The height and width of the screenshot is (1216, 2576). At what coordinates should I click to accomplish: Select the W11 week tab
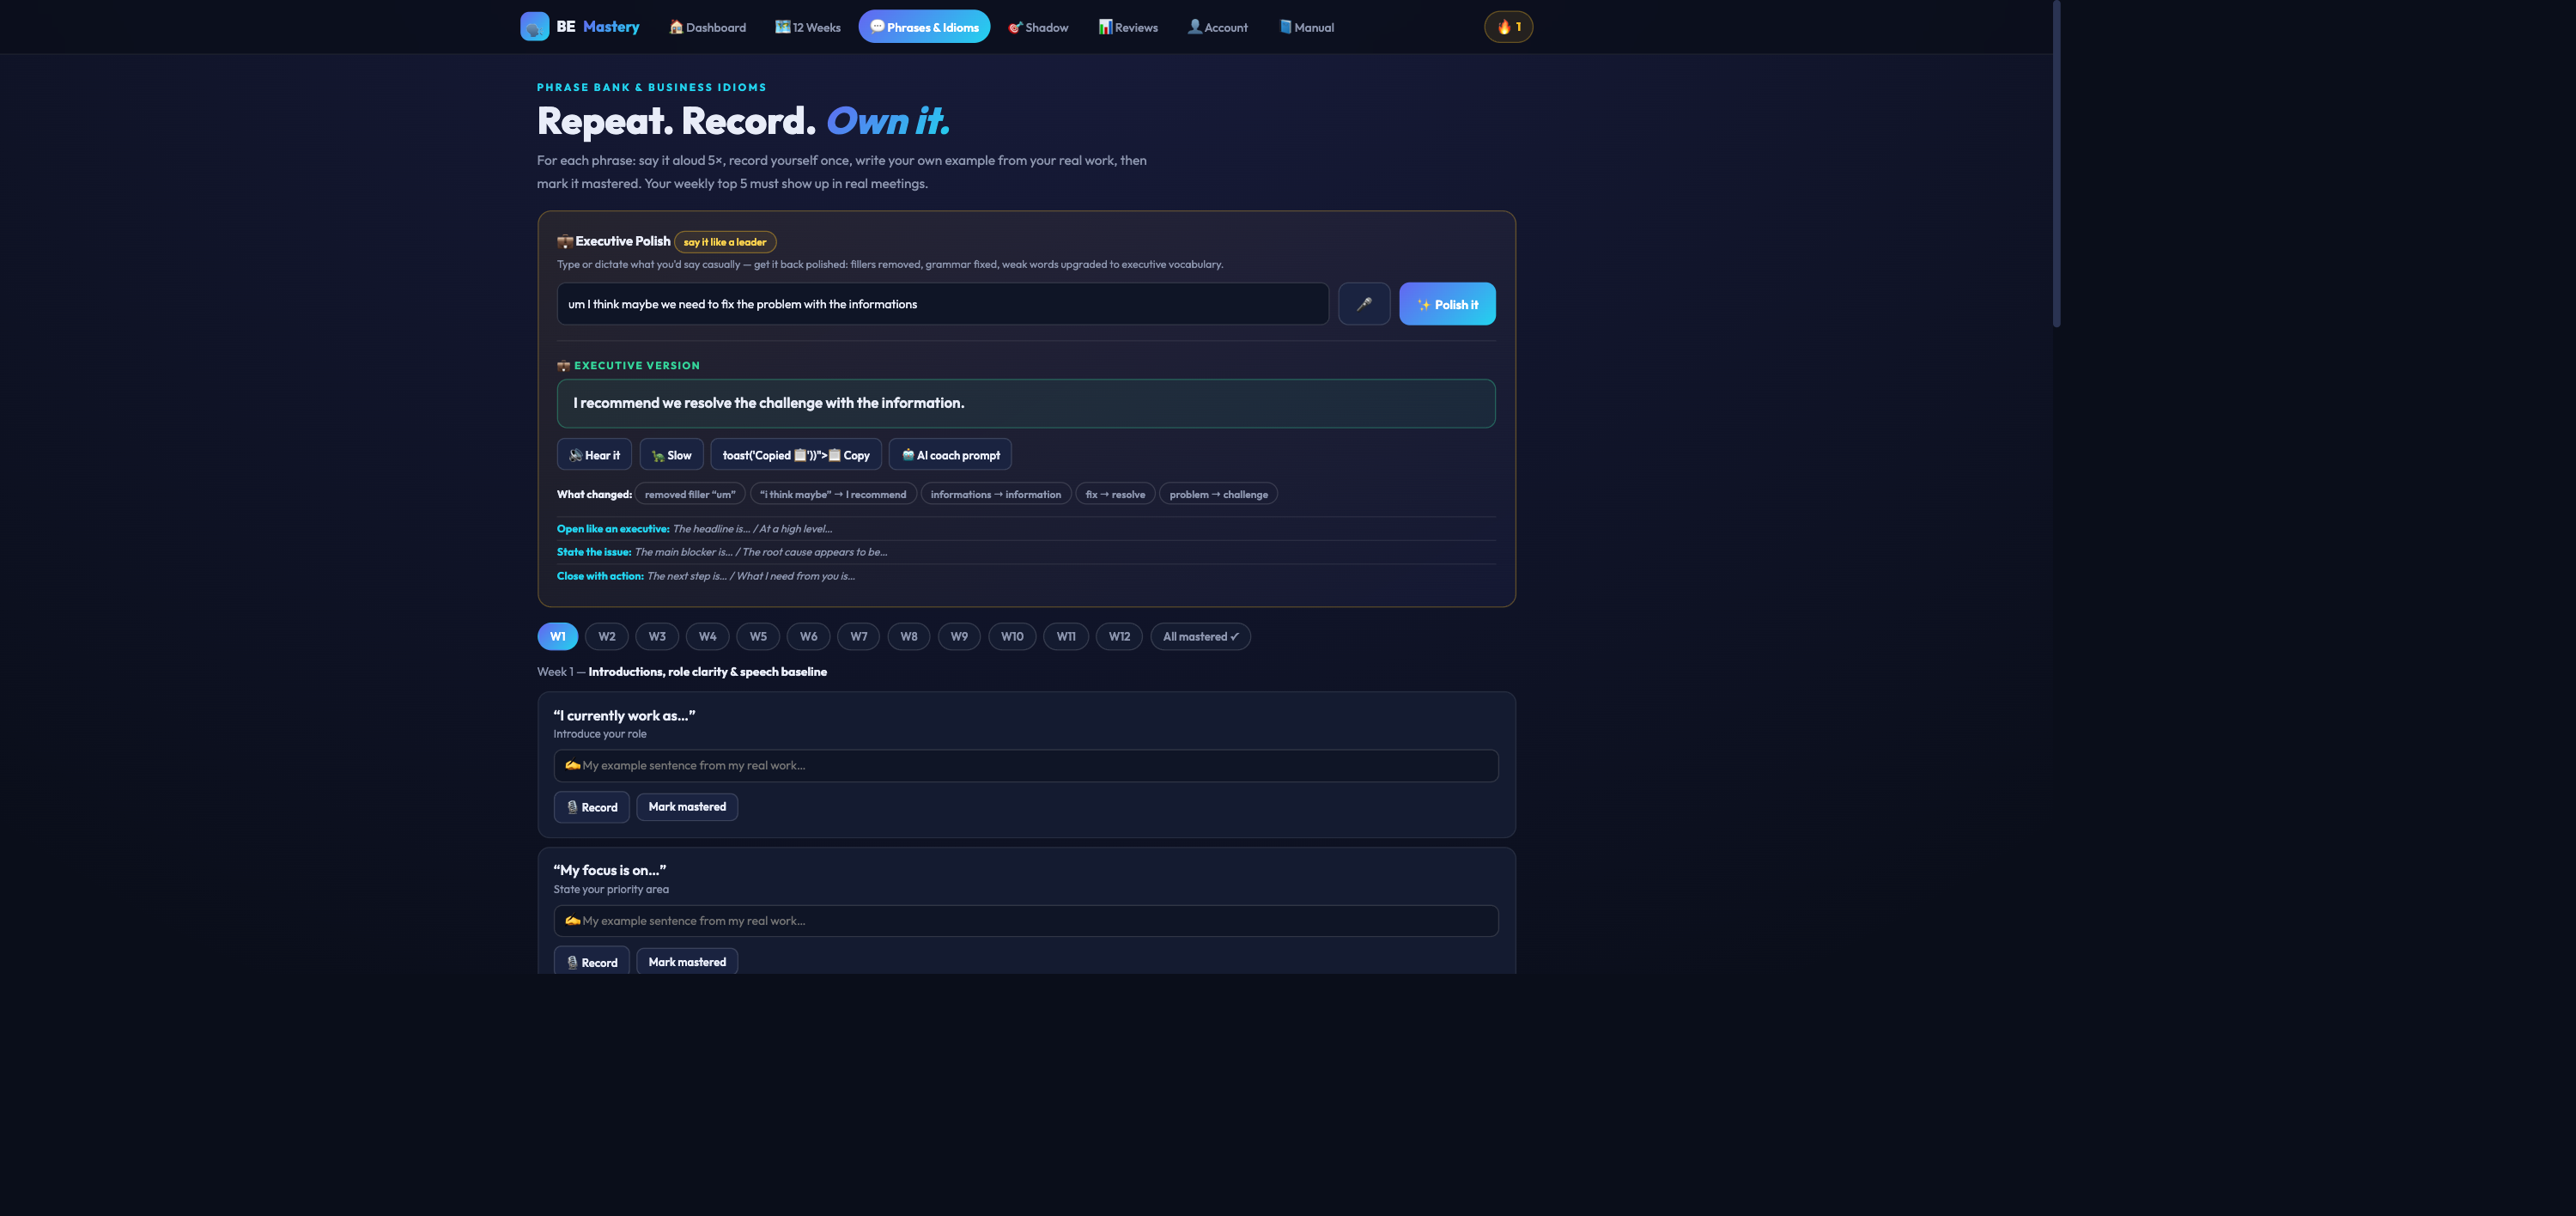[1066, 637]
